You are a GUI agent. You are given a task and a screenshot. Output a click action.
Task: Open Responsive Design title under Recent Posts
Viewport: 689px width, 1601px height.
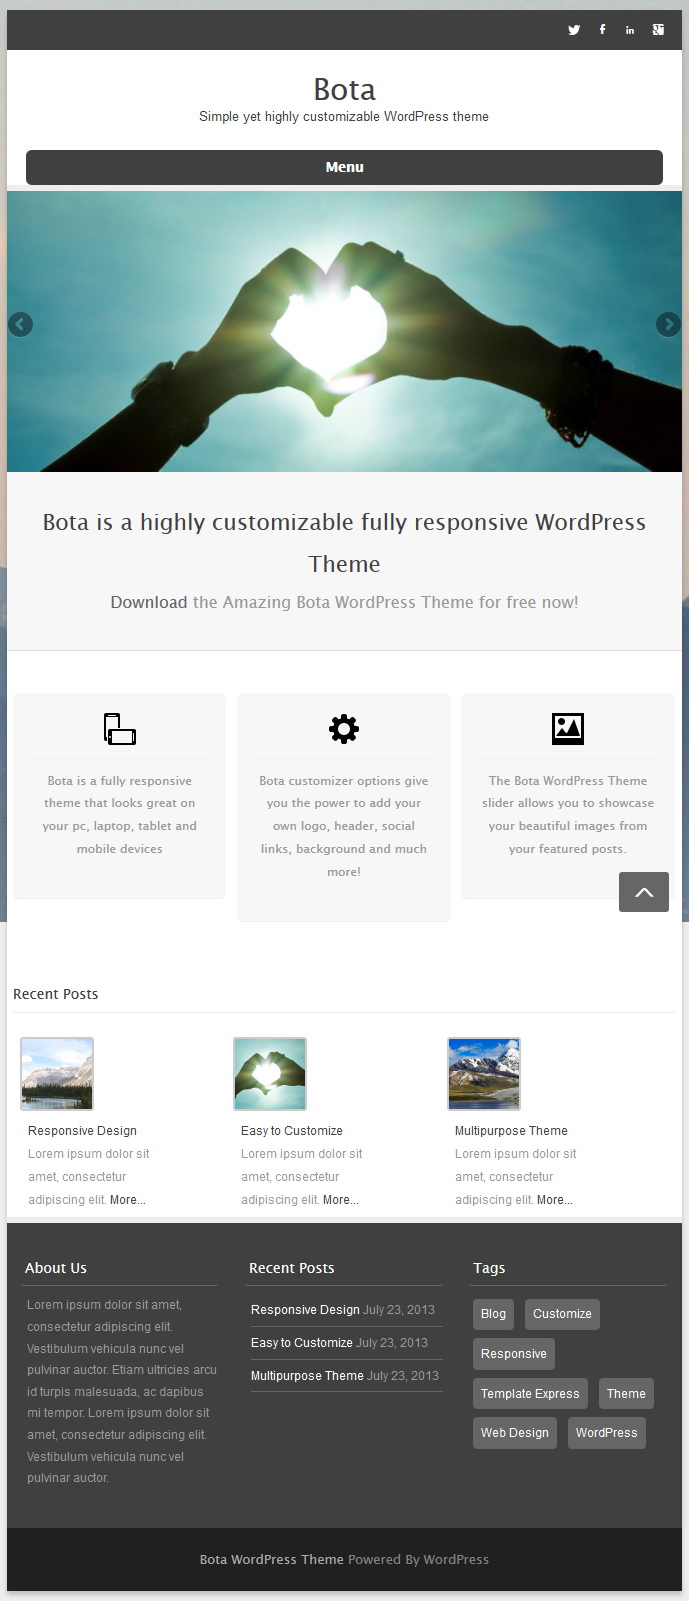pos(82,1131)
